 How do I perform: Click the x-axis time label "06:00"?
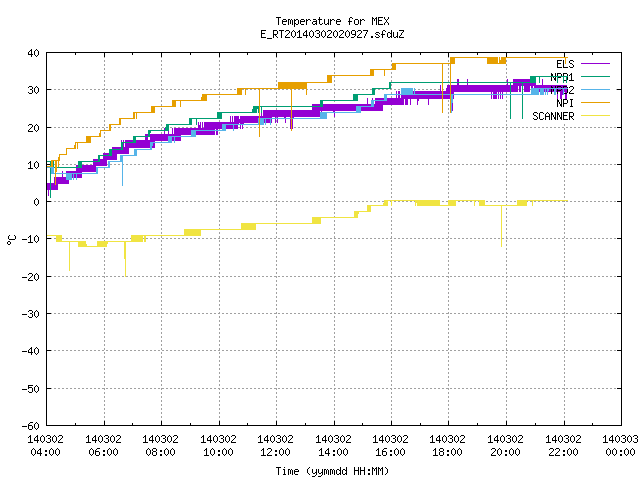coord(103,452)
